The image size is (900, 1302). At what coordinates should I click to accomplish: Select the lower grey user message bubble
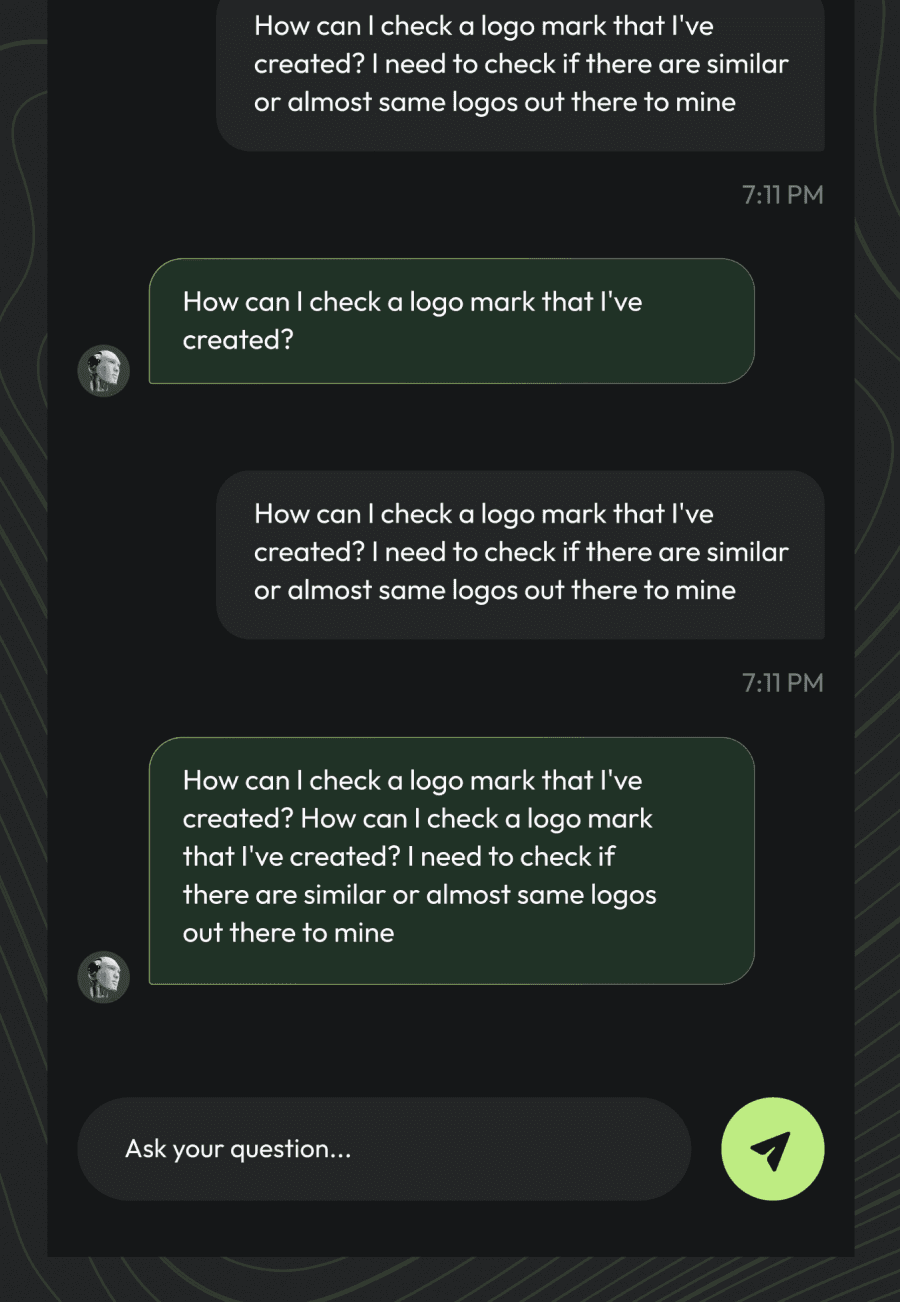coord(520,555)
